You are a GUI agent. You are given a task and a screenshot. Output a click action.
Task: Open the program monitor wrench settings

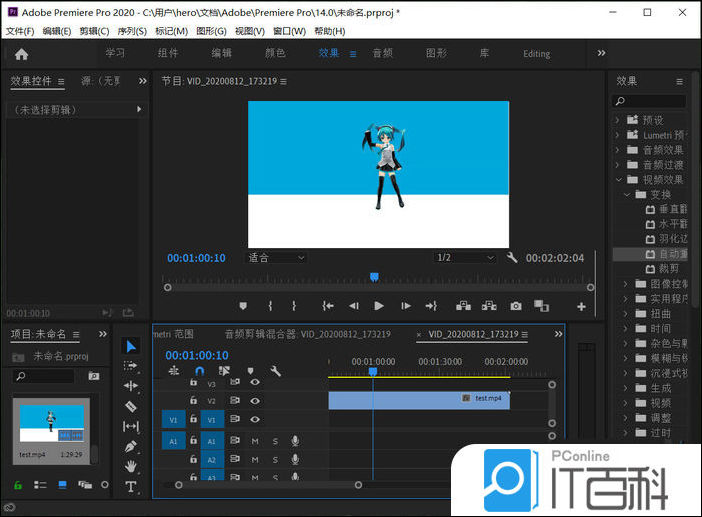[512, 258]
